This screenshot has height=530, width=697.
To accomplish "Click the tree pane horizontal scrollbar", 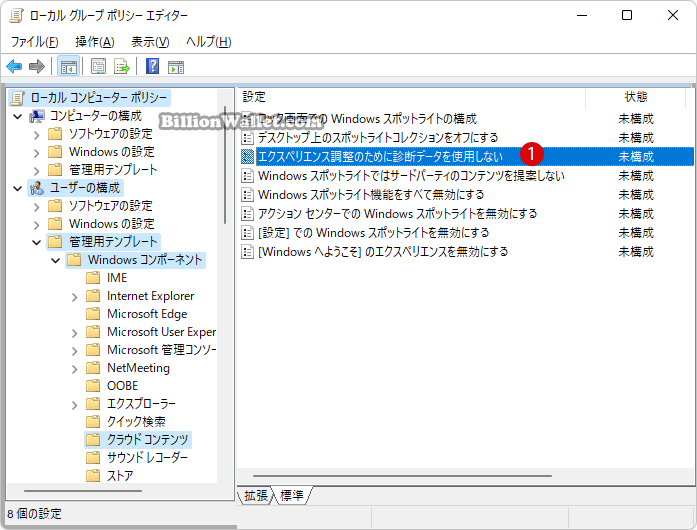I will 83,491.
